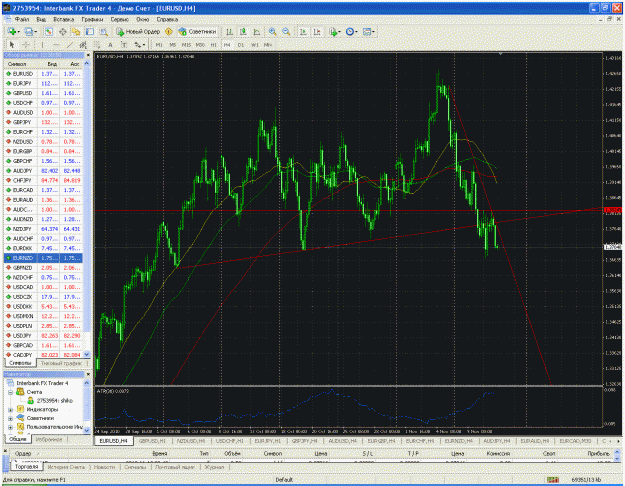This screenshot has height=486, width=625.
Task: Expand the Индикаторы tree node
Action: pyautogui.click(x=10, y=409)
